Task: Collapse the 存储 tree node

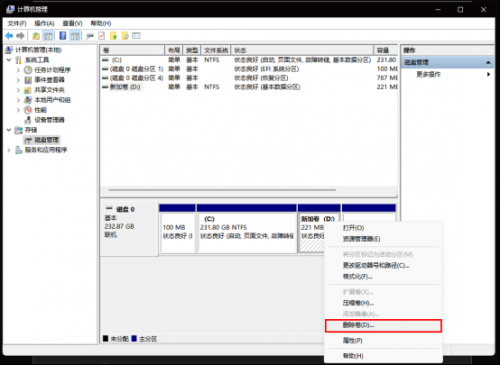Action: [x=9, y=130]
